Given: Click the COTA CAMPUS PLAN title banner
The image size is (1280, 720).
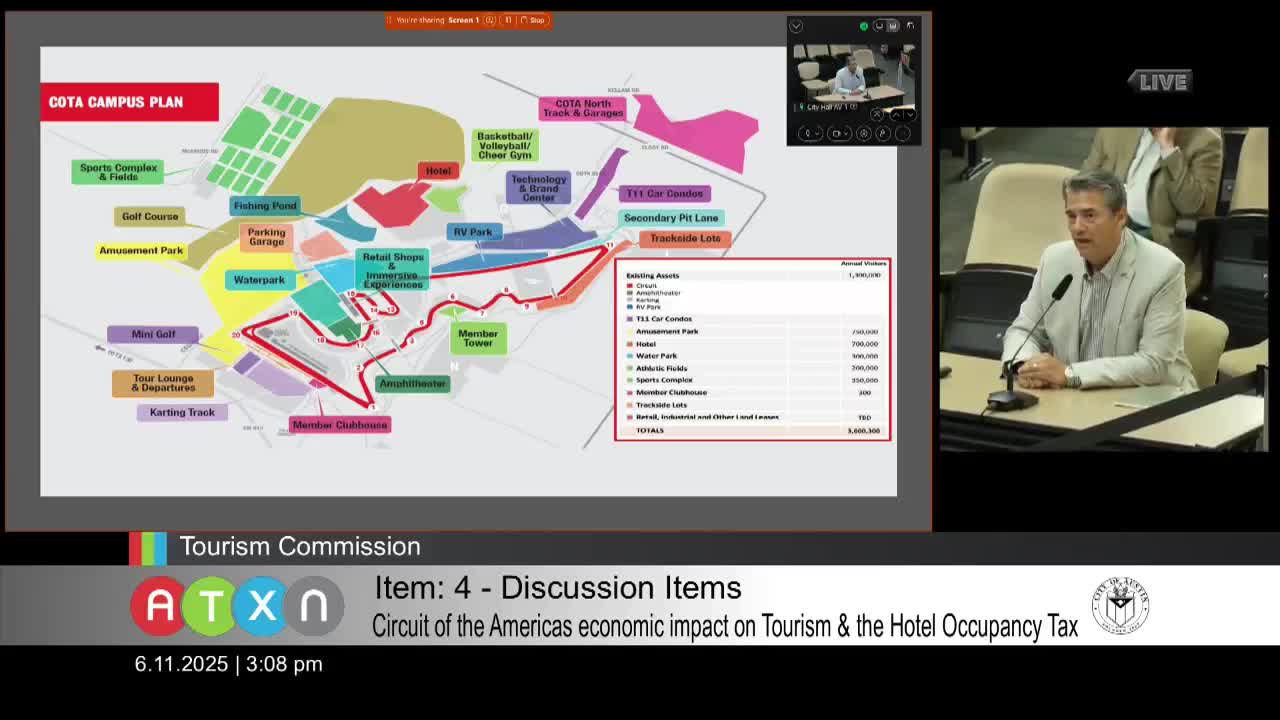Looking at the screenshot, I should [x=129, y=102].
